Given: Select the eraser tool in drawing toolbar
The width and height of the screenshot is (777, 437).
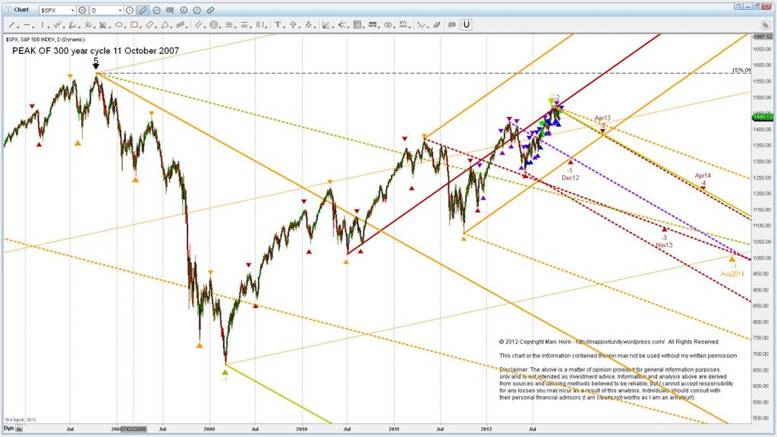Looking at the screenshot, I should coord(437,25).
